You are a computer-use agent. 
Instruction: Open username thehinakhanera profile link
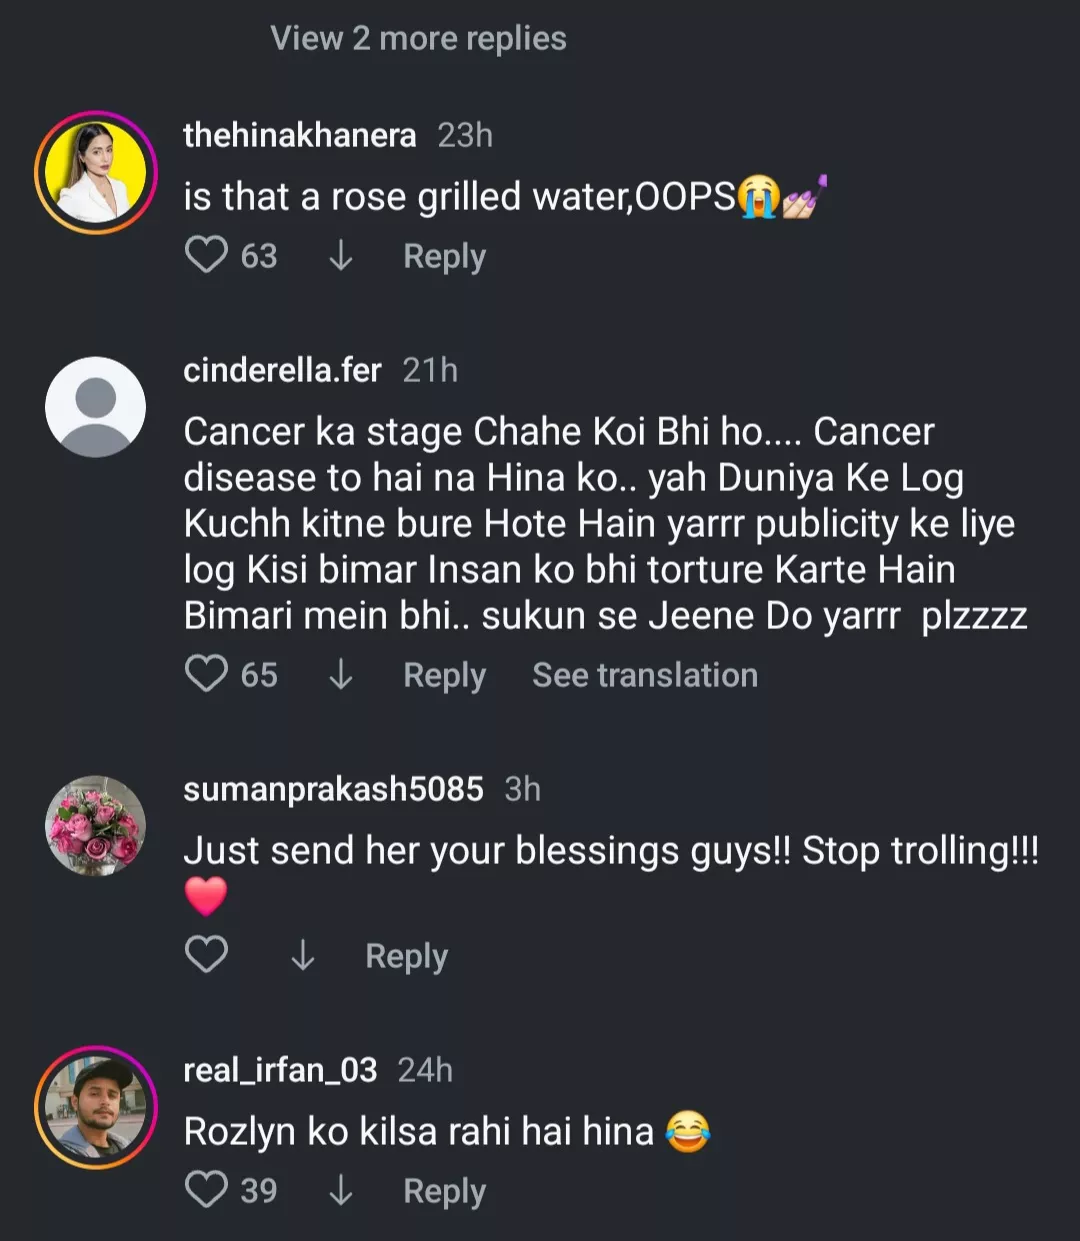(x=299, y=135)
